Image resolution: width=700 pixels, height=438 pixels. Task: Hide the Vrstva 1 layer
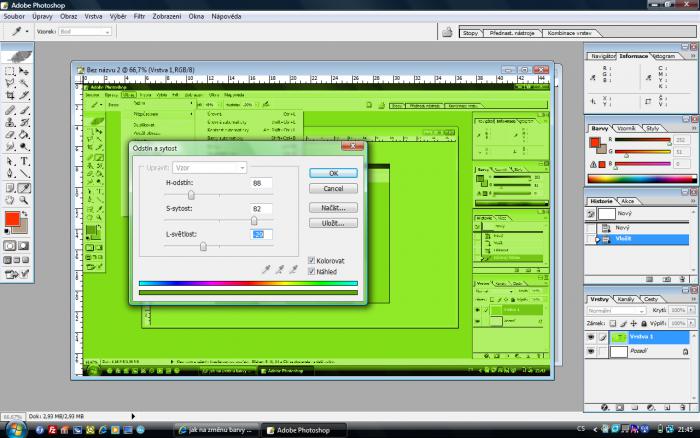[591, 338]
